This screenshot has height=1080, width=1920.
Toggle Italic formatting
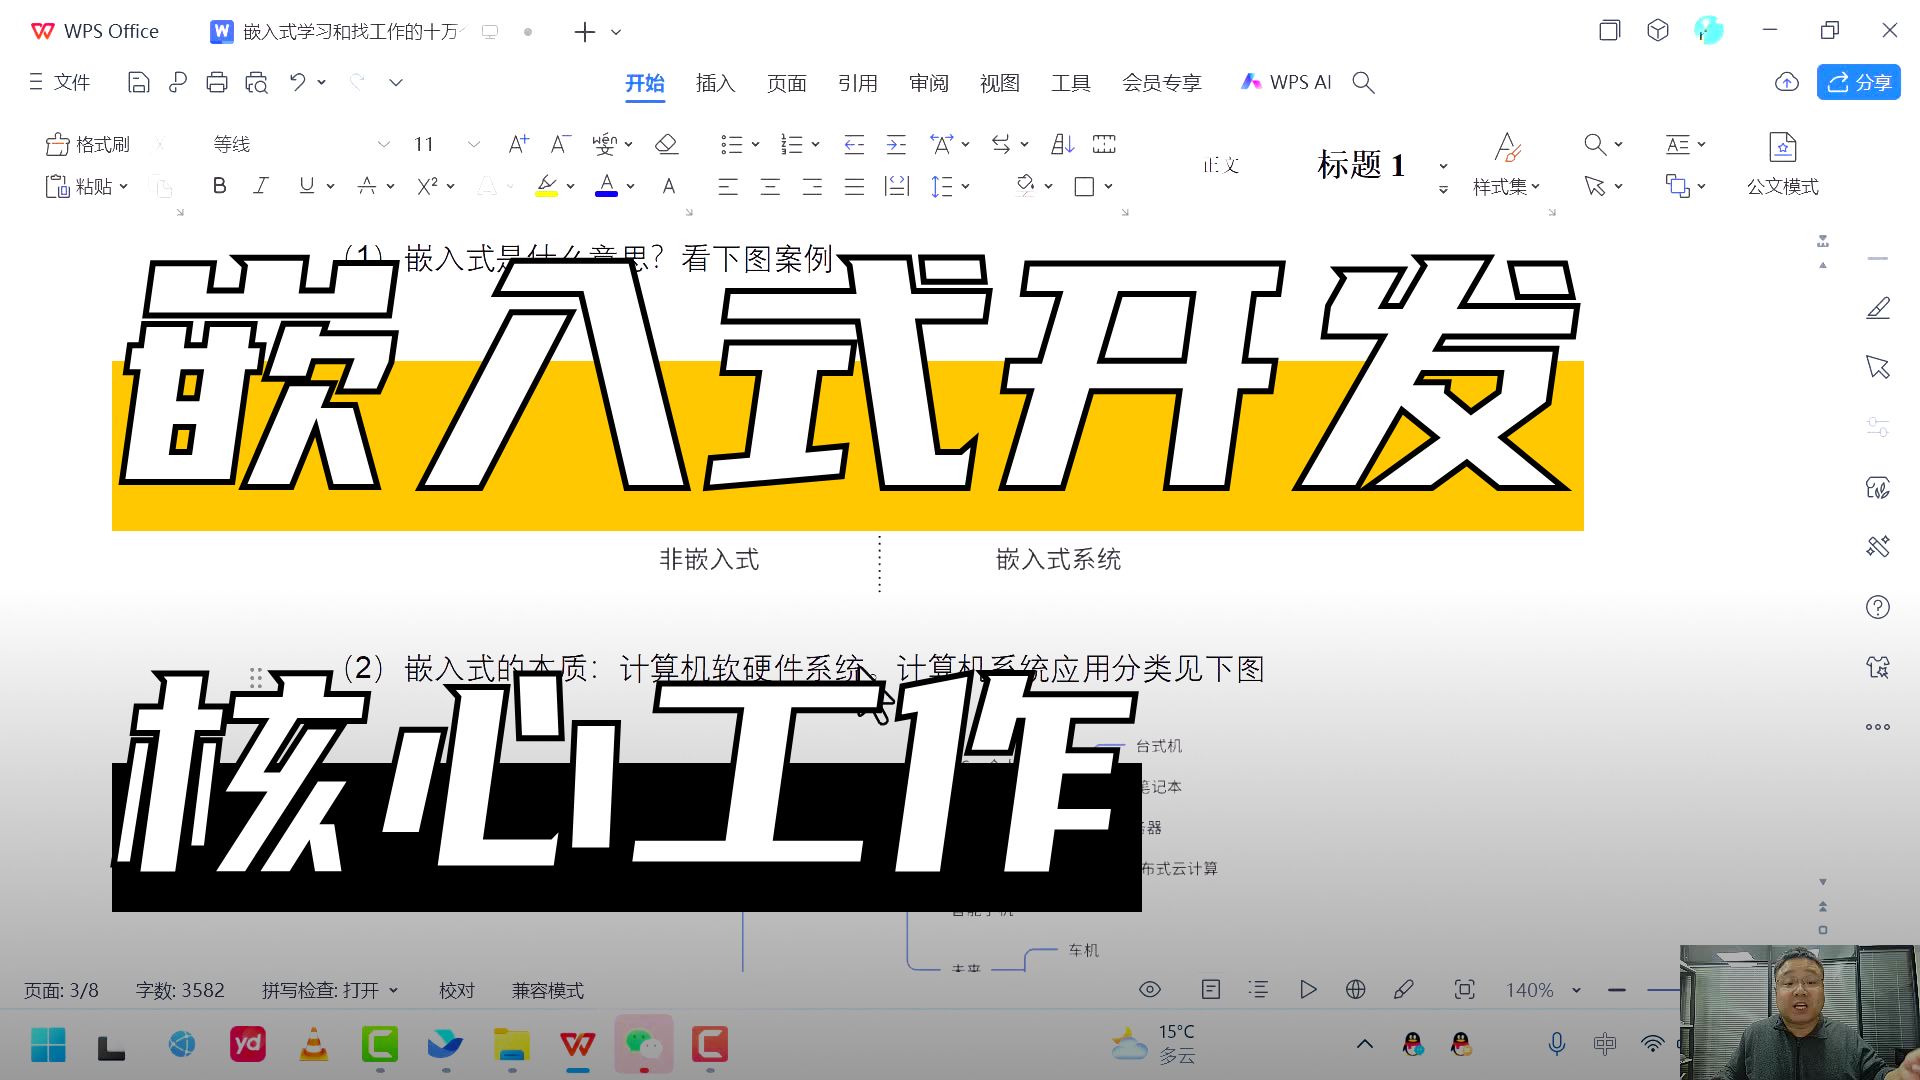click(x=261, y=186)
